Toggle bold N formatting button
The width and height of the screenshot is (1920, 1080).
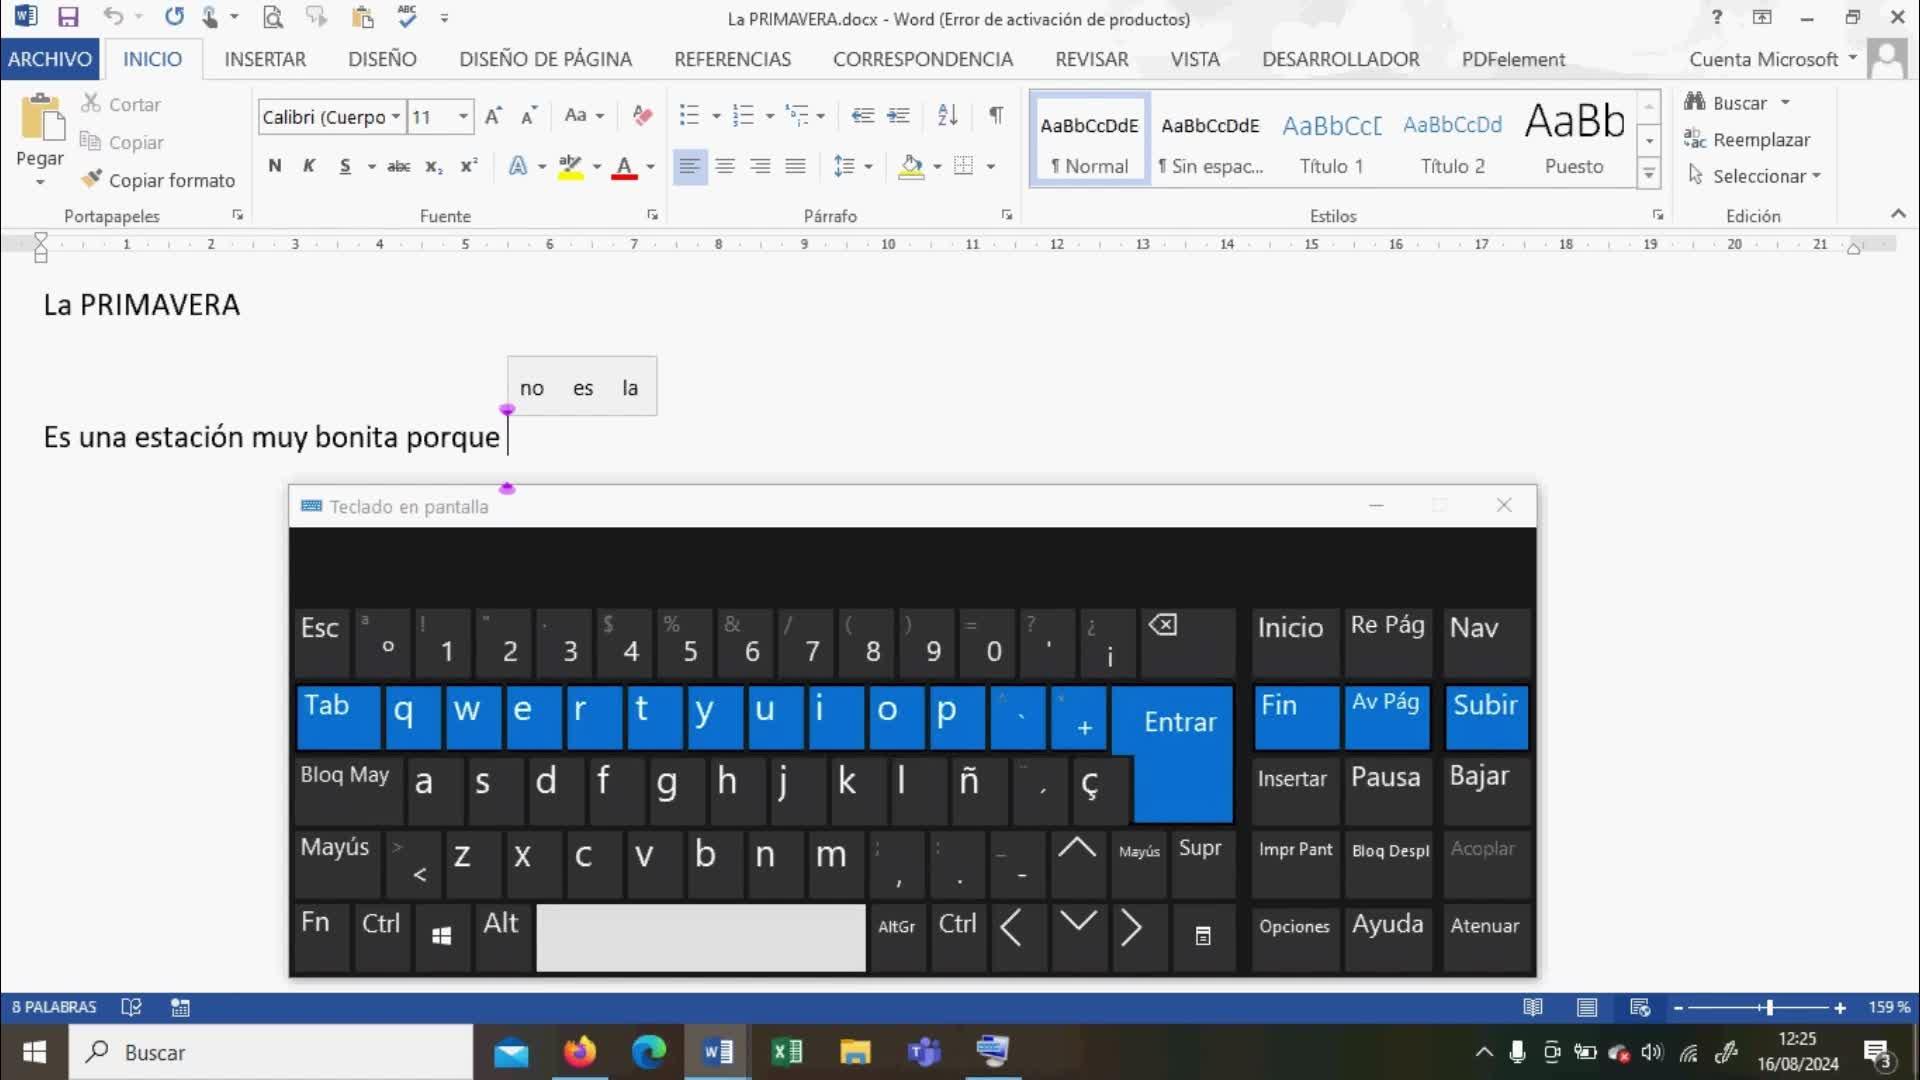click(x=275, y=166)
